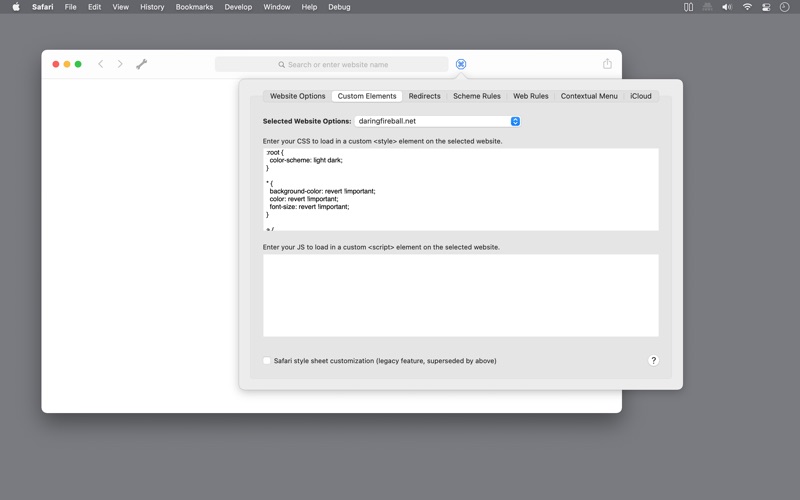Close the Safari window with red button
800x500 pixels.
click(x=56, y=64)
